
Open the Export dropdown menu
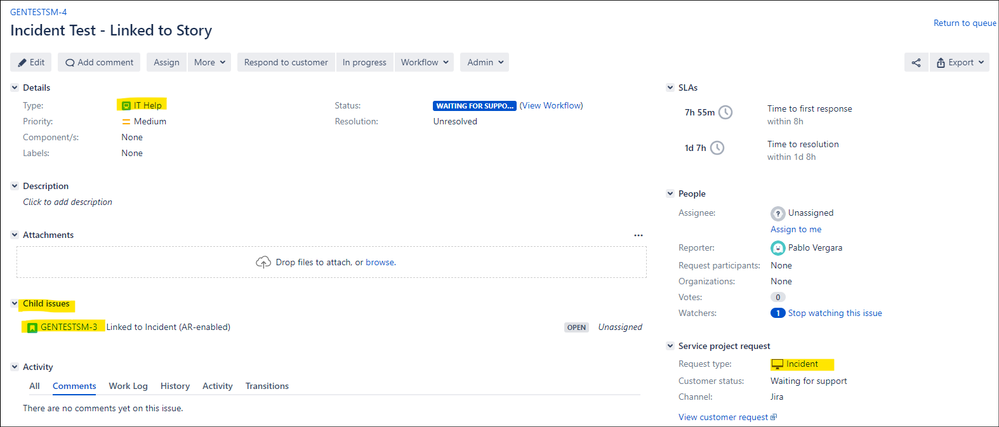(959, 62)
